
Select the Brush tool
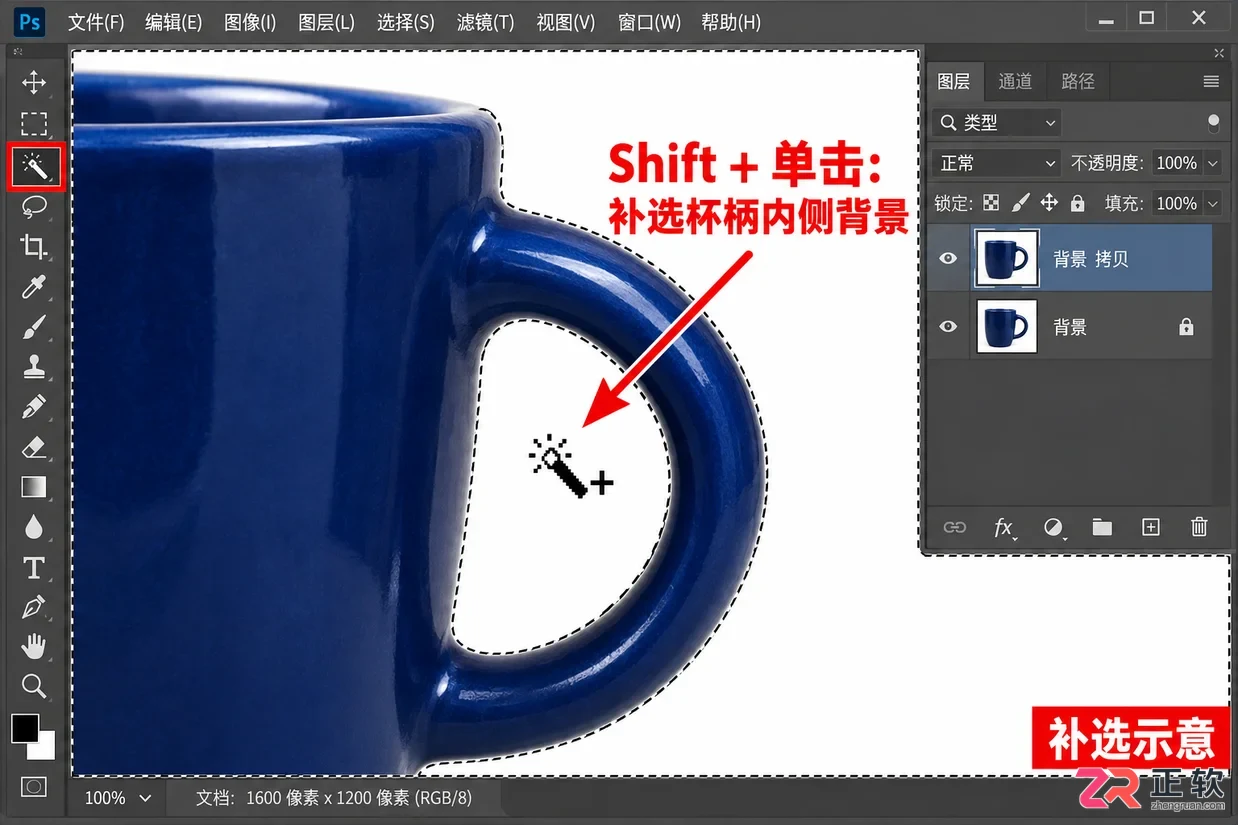[34, 327]
